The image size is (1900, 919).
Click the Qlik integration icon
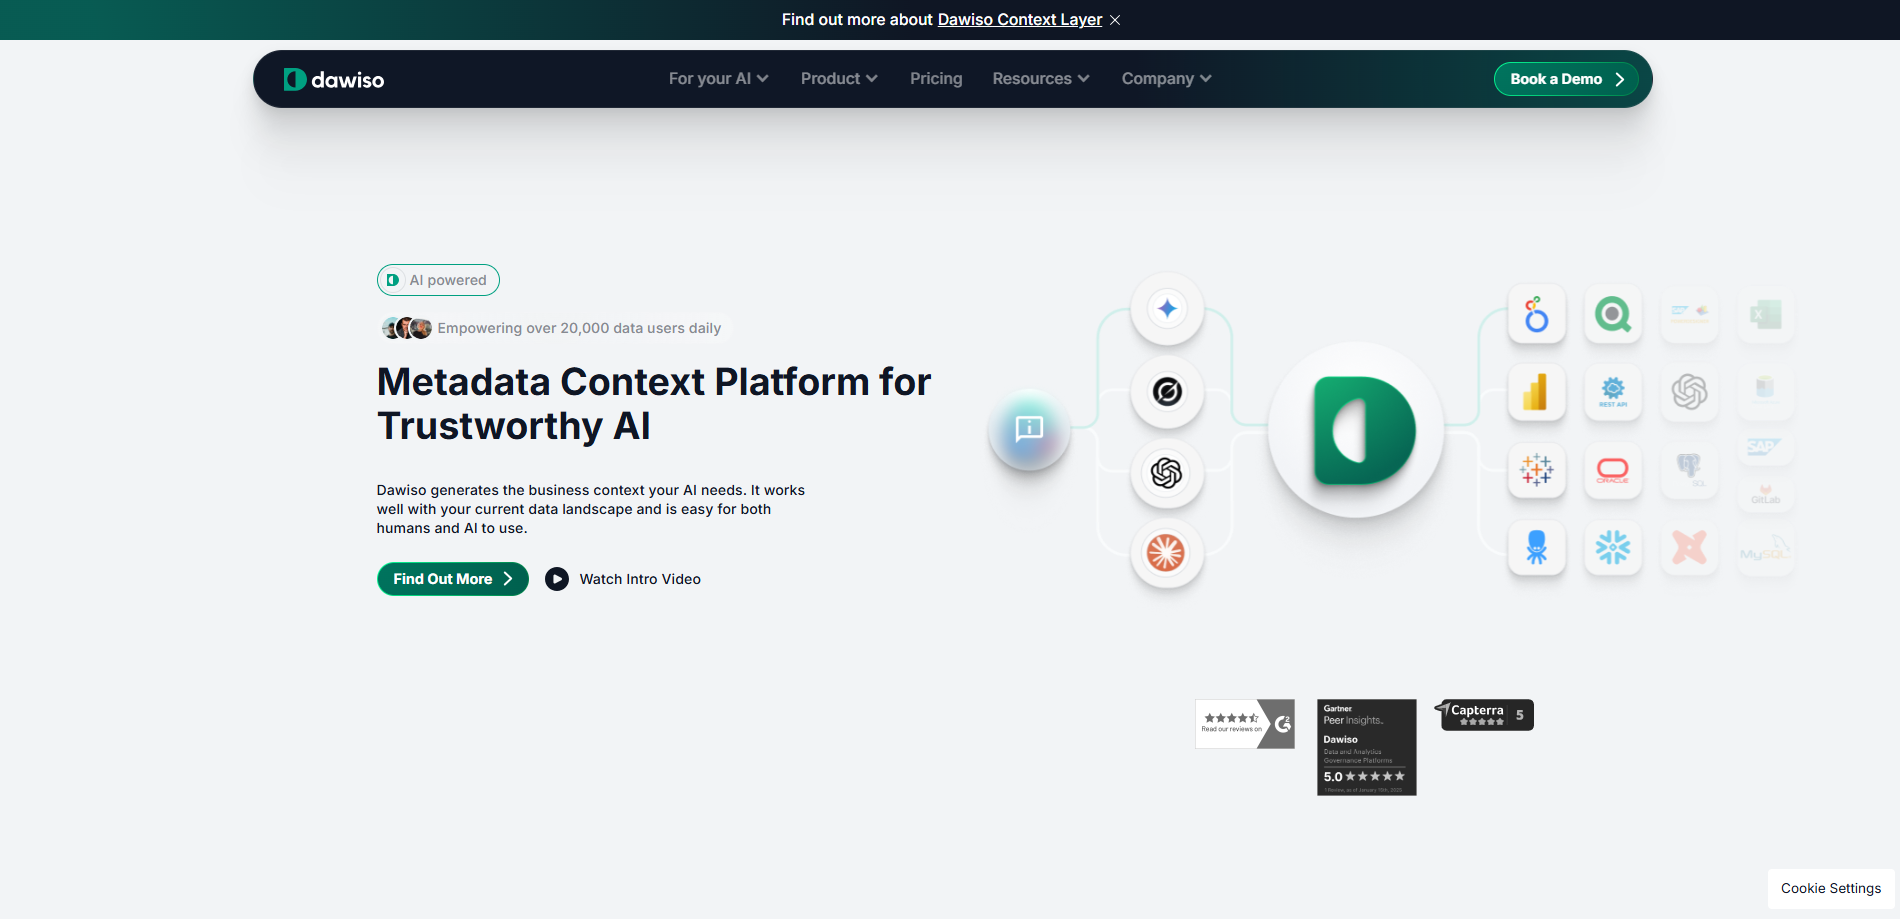click(1612, 313)
